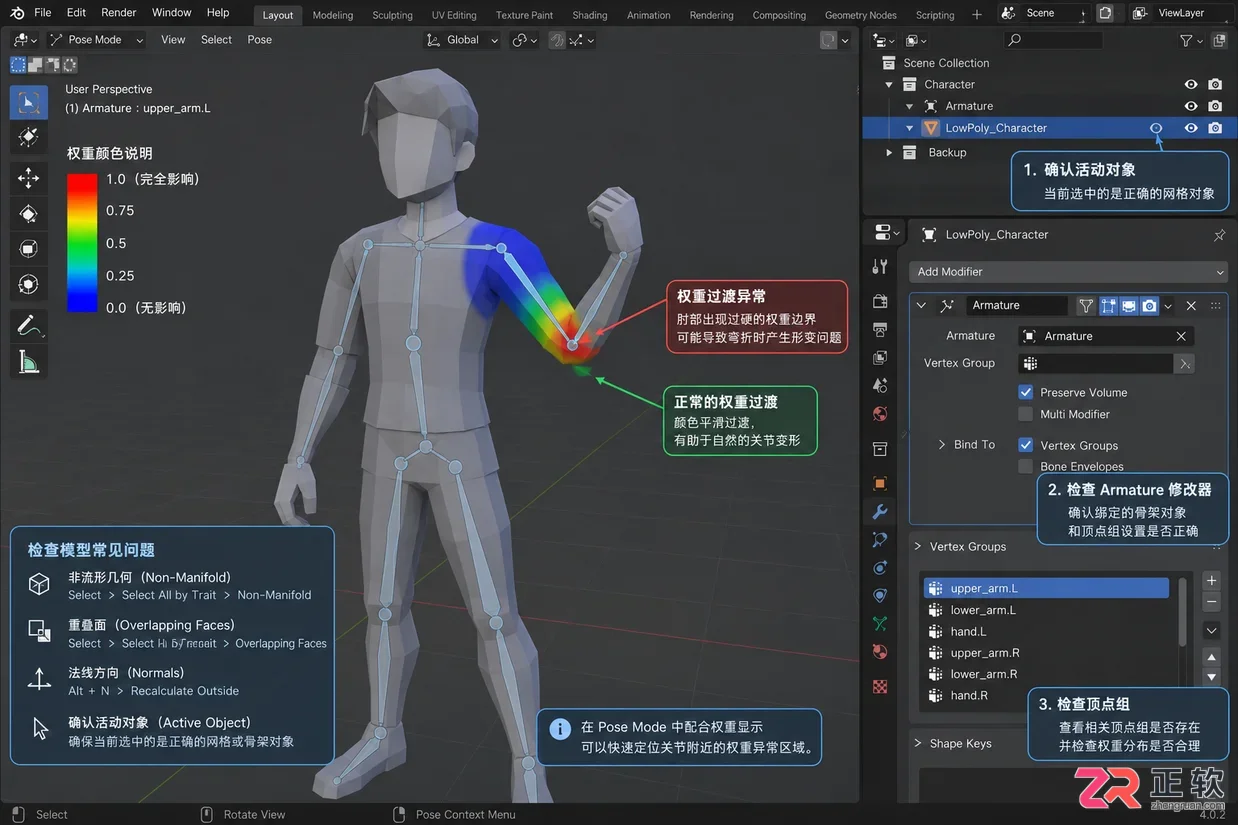Select the lower_arm.L vertex group
1238x825 pixels.
(1046, 610)
